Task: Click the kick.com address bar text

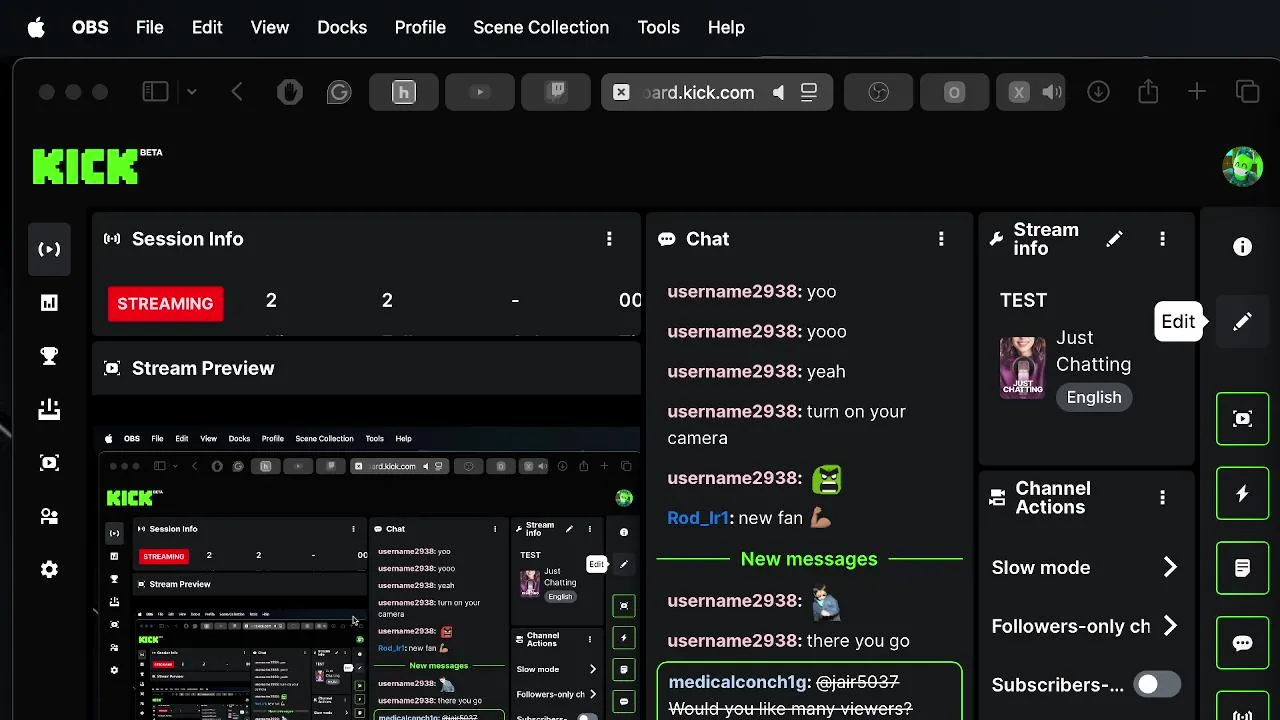Action: (698, 92)
